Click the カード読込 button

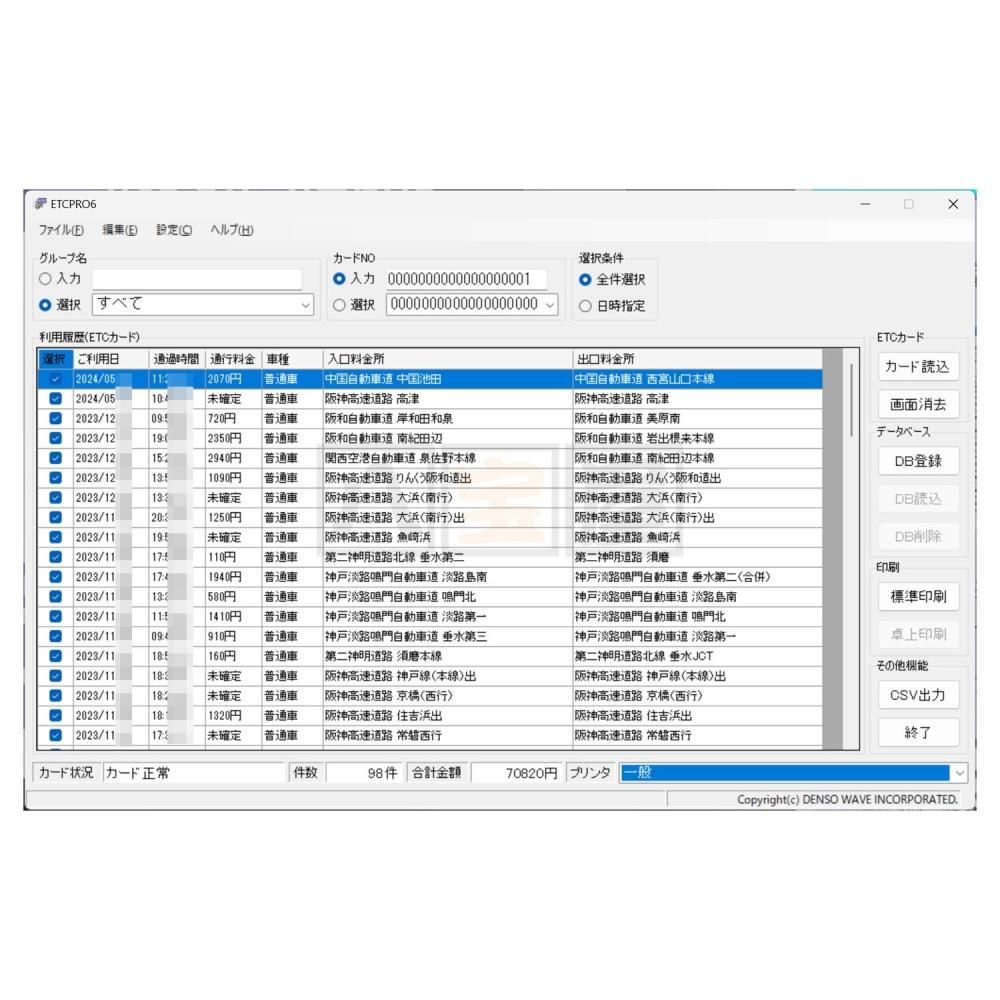click(x=918, y=367)
